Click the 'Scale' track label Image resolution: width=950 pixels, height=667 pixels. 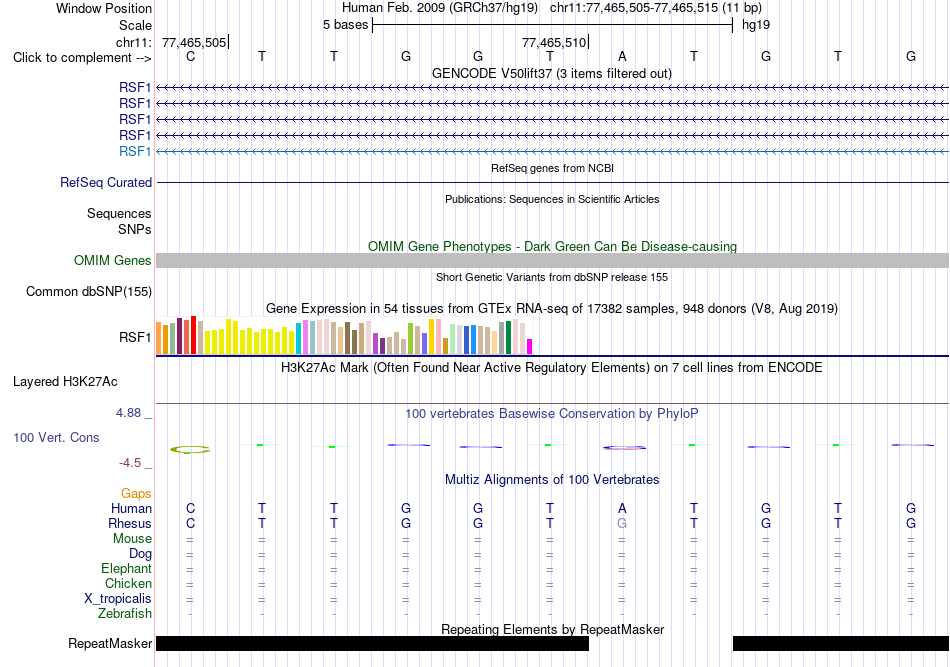tap(135, 25)
